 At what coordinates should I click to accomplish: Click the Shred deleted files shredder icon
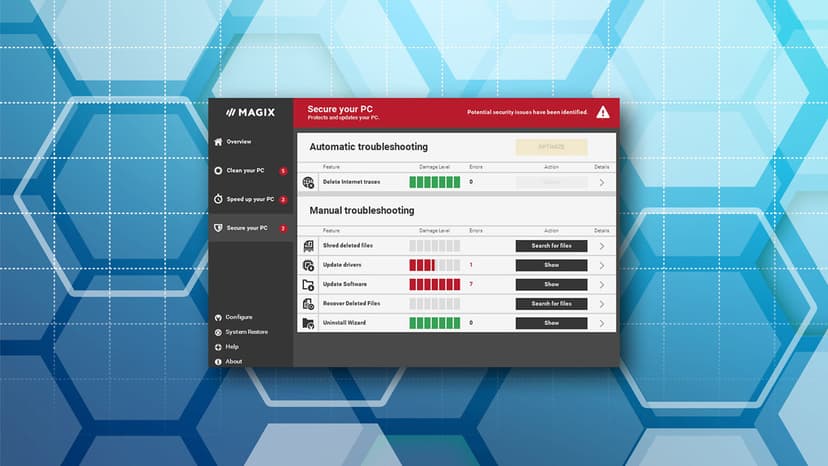click(x=308, y=246)
